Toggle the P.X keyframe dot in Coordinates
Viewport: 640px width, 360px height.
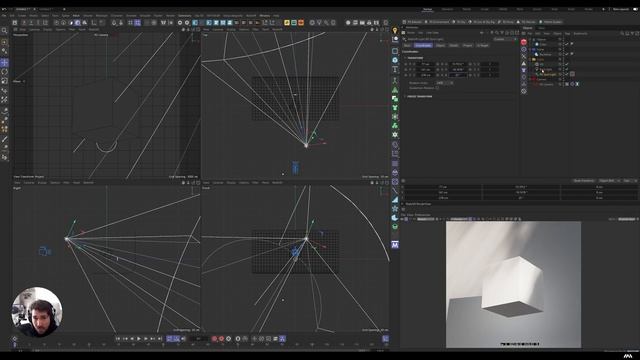coord(406,64)
